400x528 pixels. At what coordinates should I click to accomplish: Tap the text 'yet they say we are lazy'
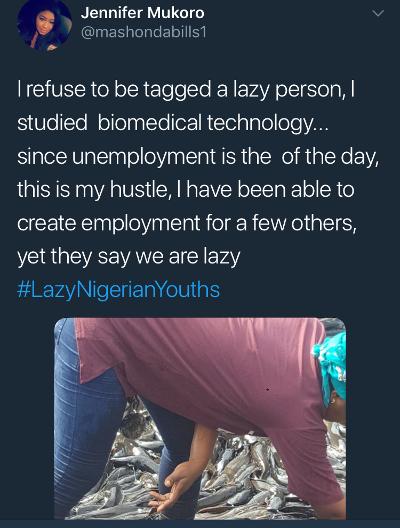coord(129,257)
